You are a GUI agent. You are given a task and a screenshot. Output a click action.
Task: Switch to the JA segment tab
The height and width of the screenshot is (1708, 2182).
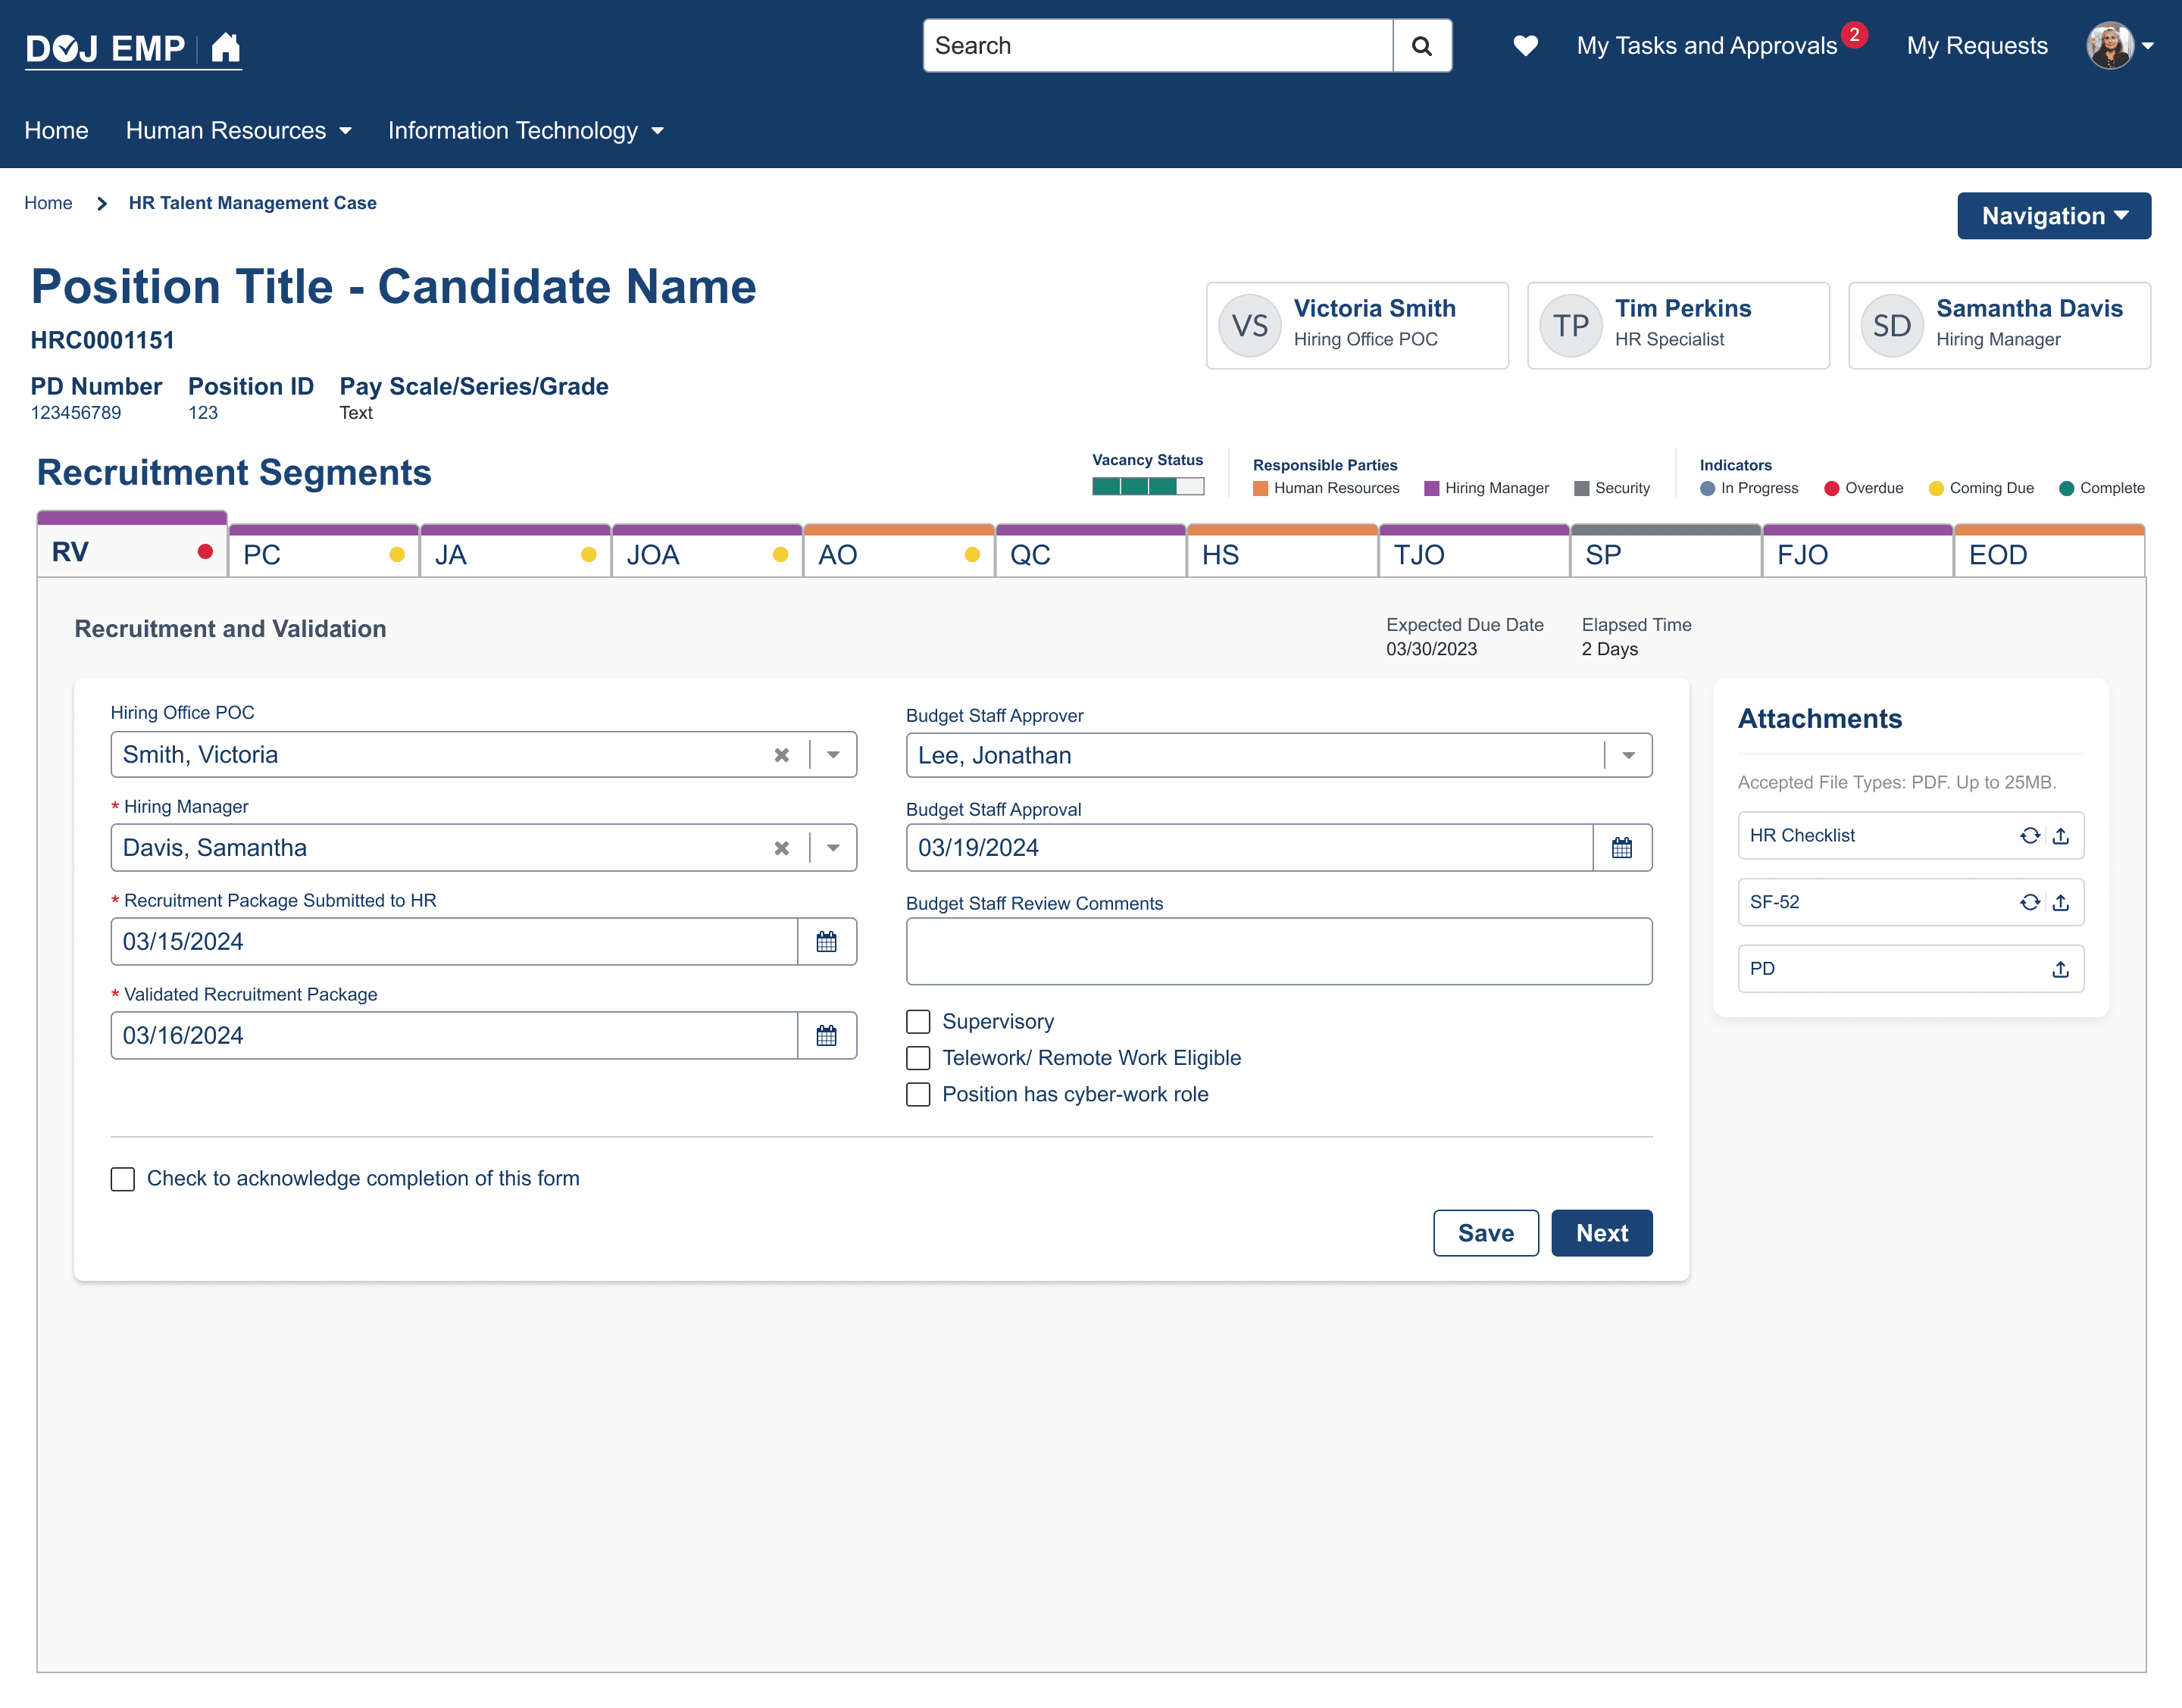click(x=516, y=552)
